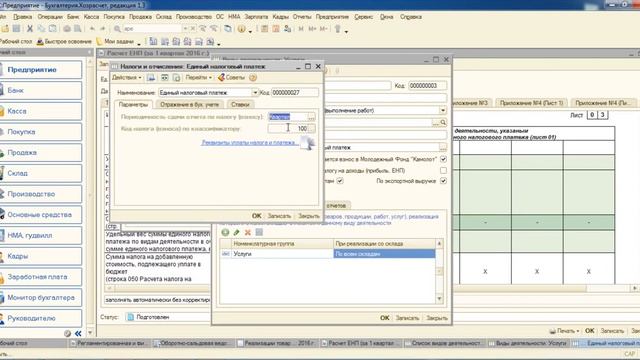Click the Undo arrow in main toolbar
Screen dimensions: 640x360
point(92,29)
